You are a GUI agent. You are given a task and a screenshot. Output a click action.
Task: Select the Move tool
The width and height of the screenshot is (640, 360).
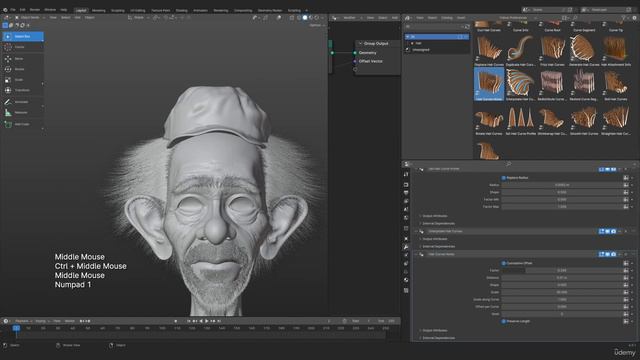coord(23,59)
